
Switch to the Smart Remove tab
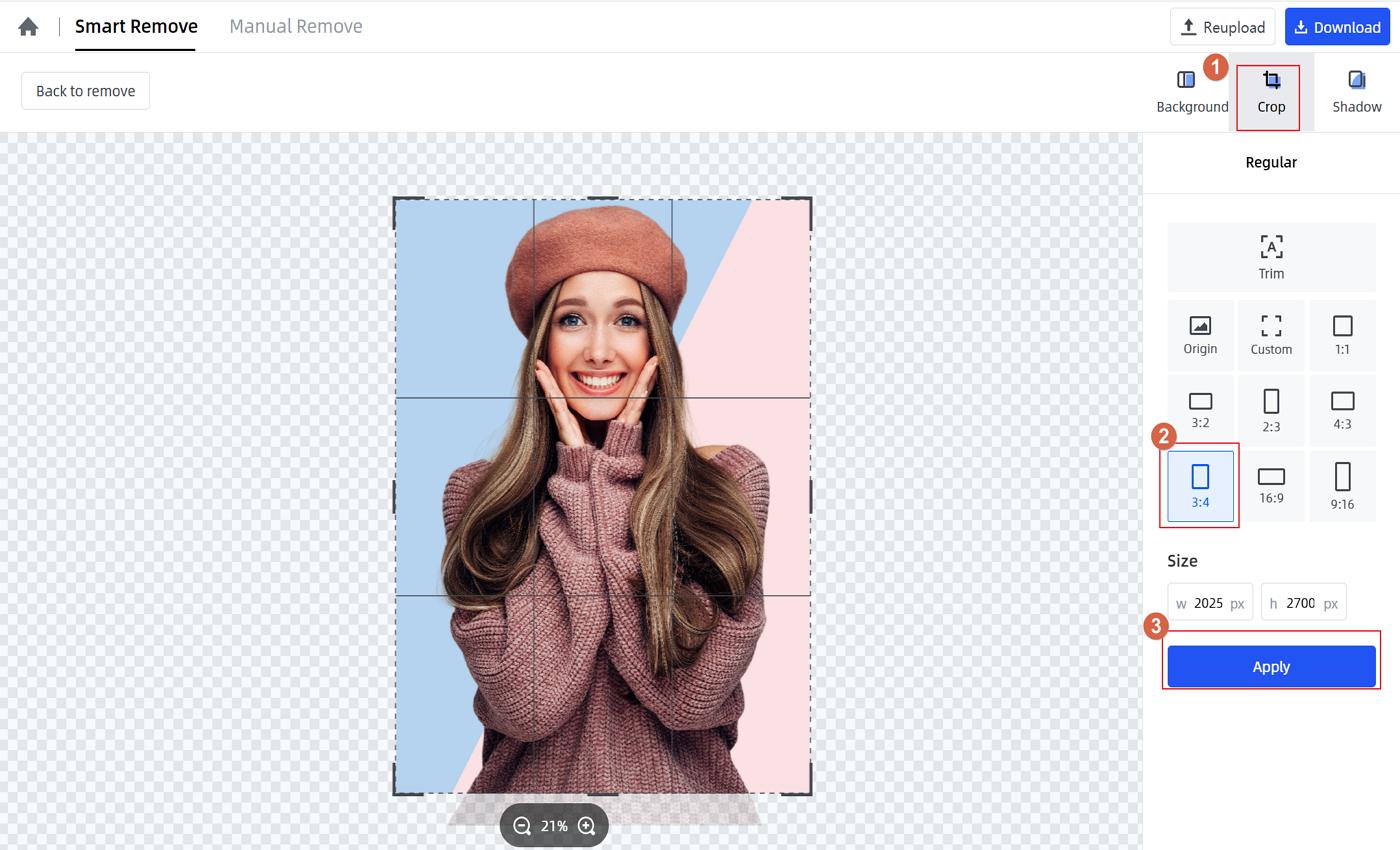[136, 27]
